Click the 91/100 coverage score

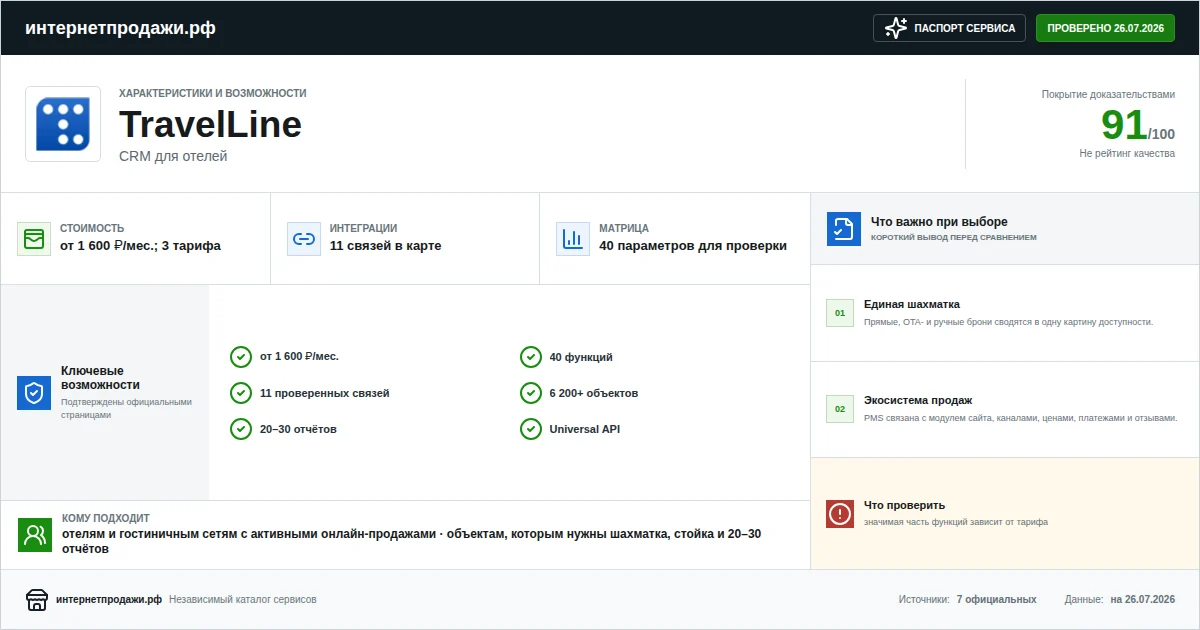(x=1138, y=126)
